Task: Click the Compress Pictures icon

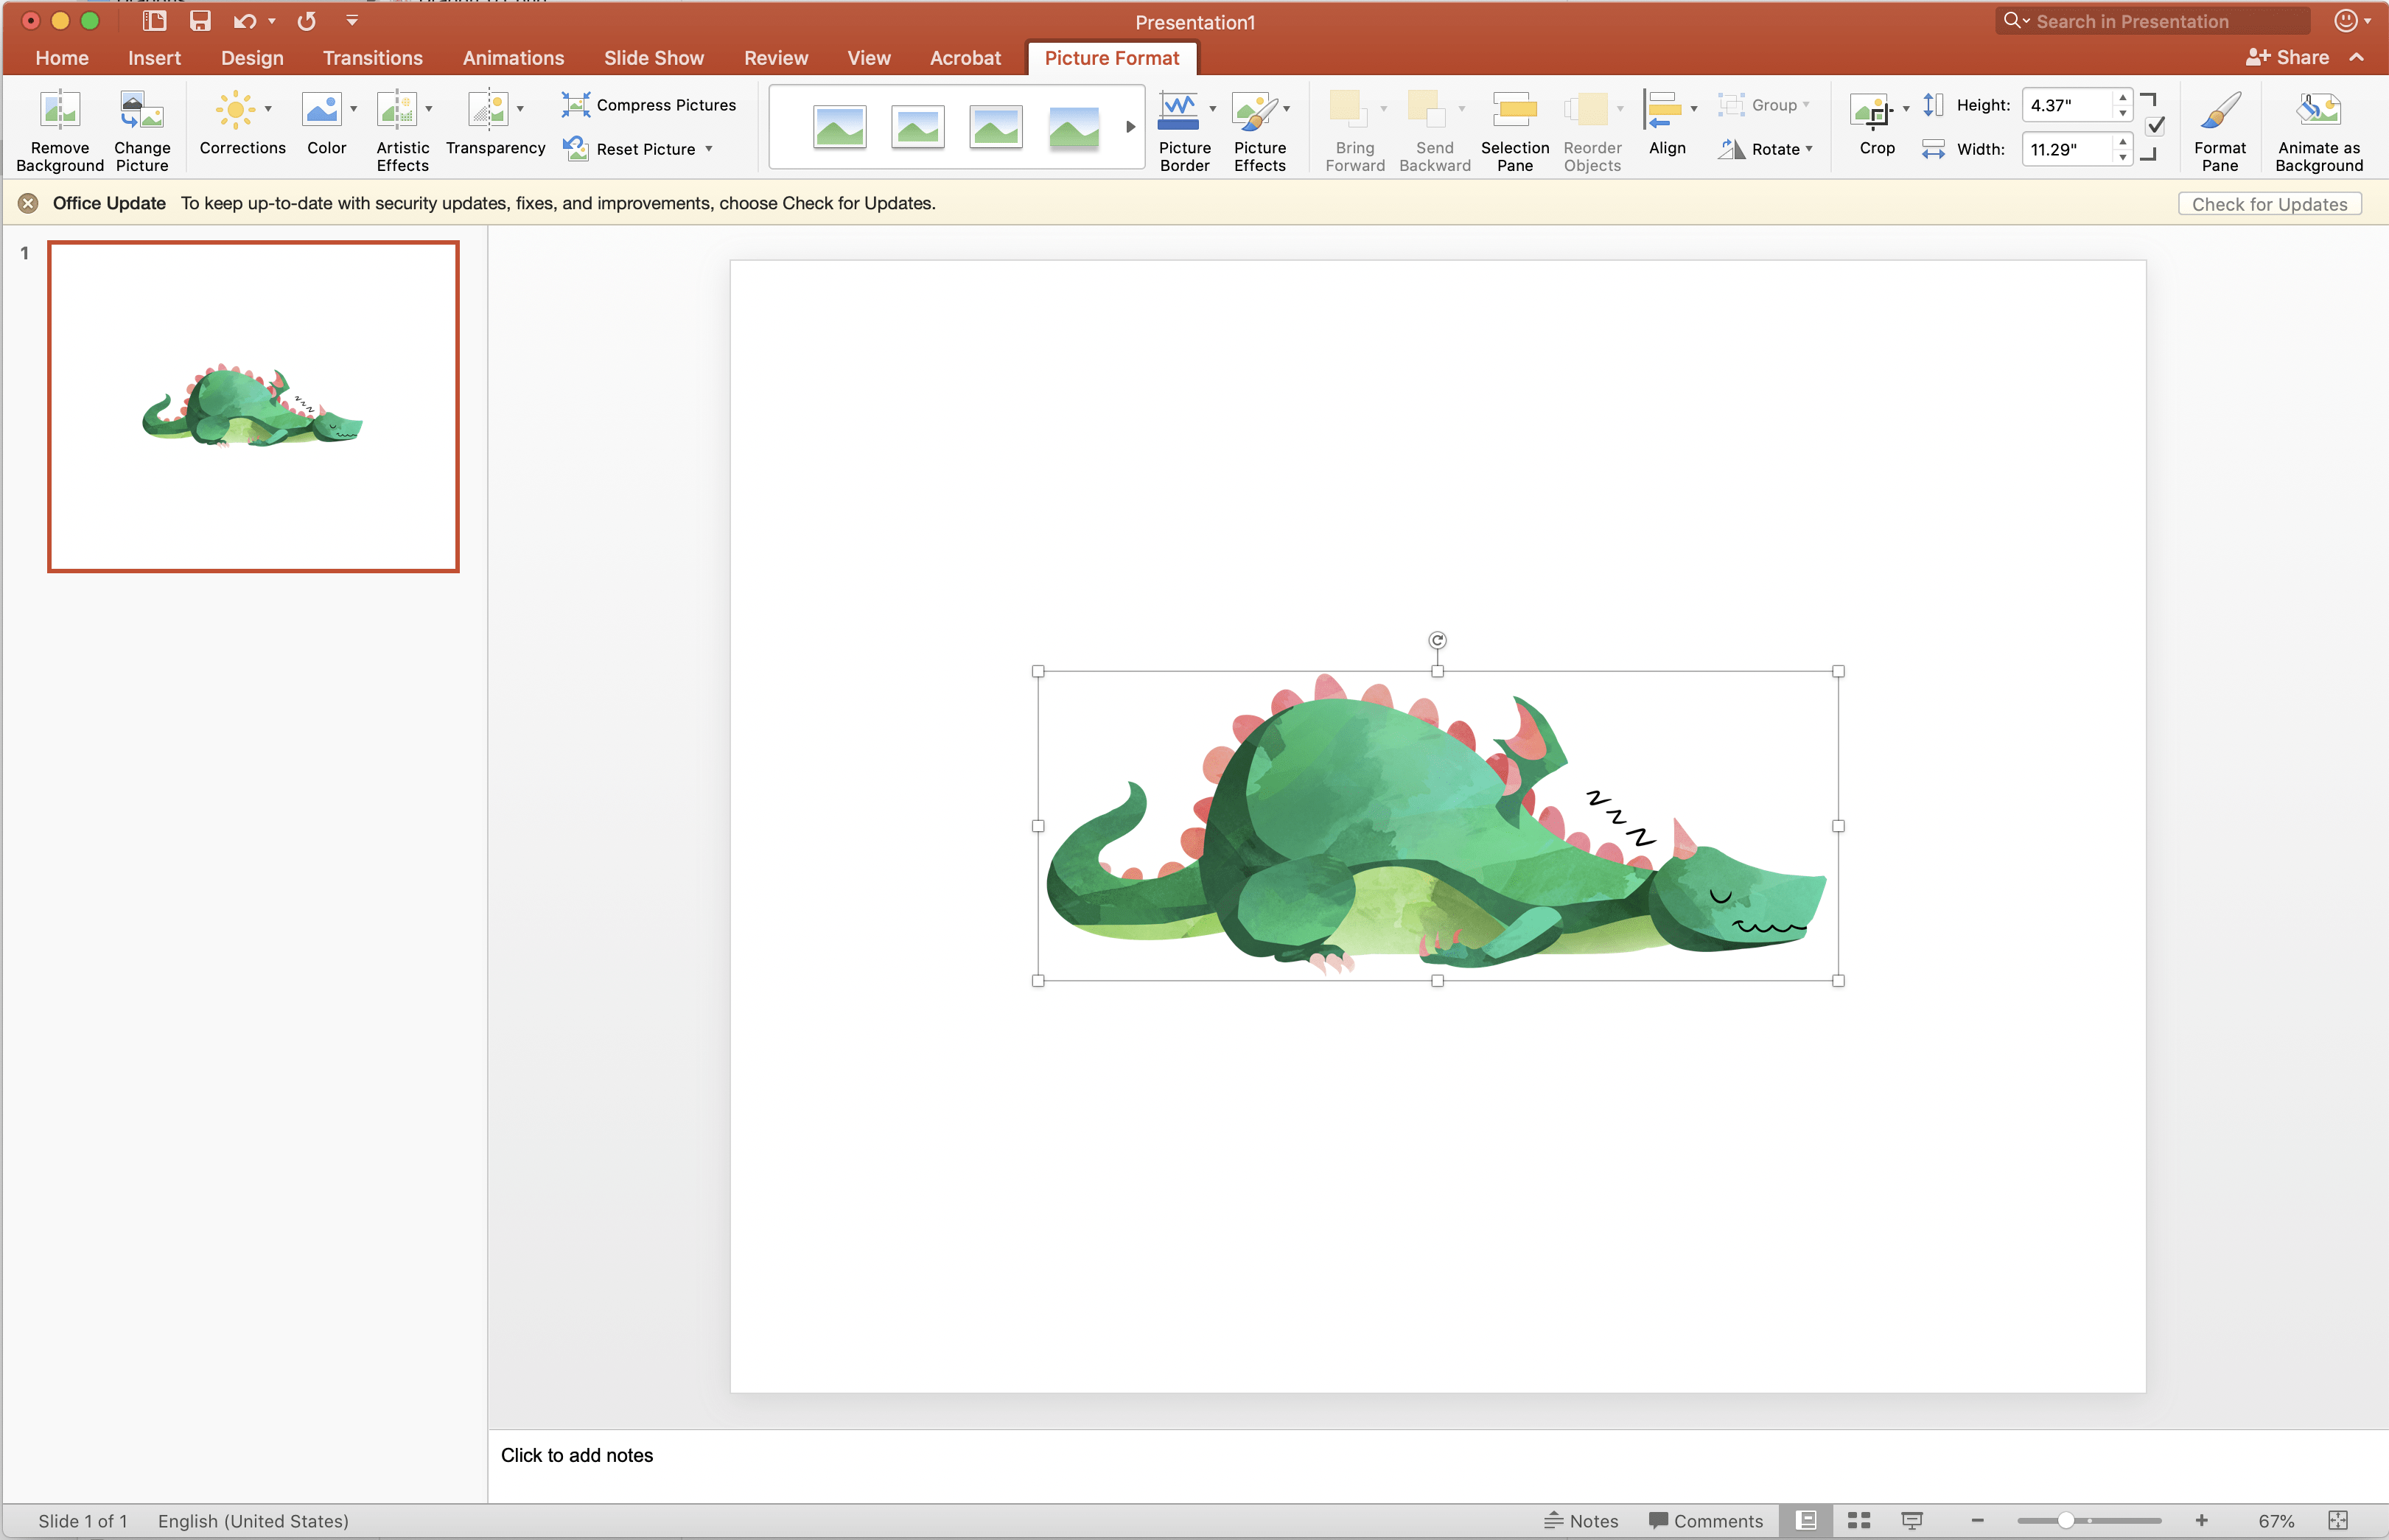Action: click(x=576, y=104)
